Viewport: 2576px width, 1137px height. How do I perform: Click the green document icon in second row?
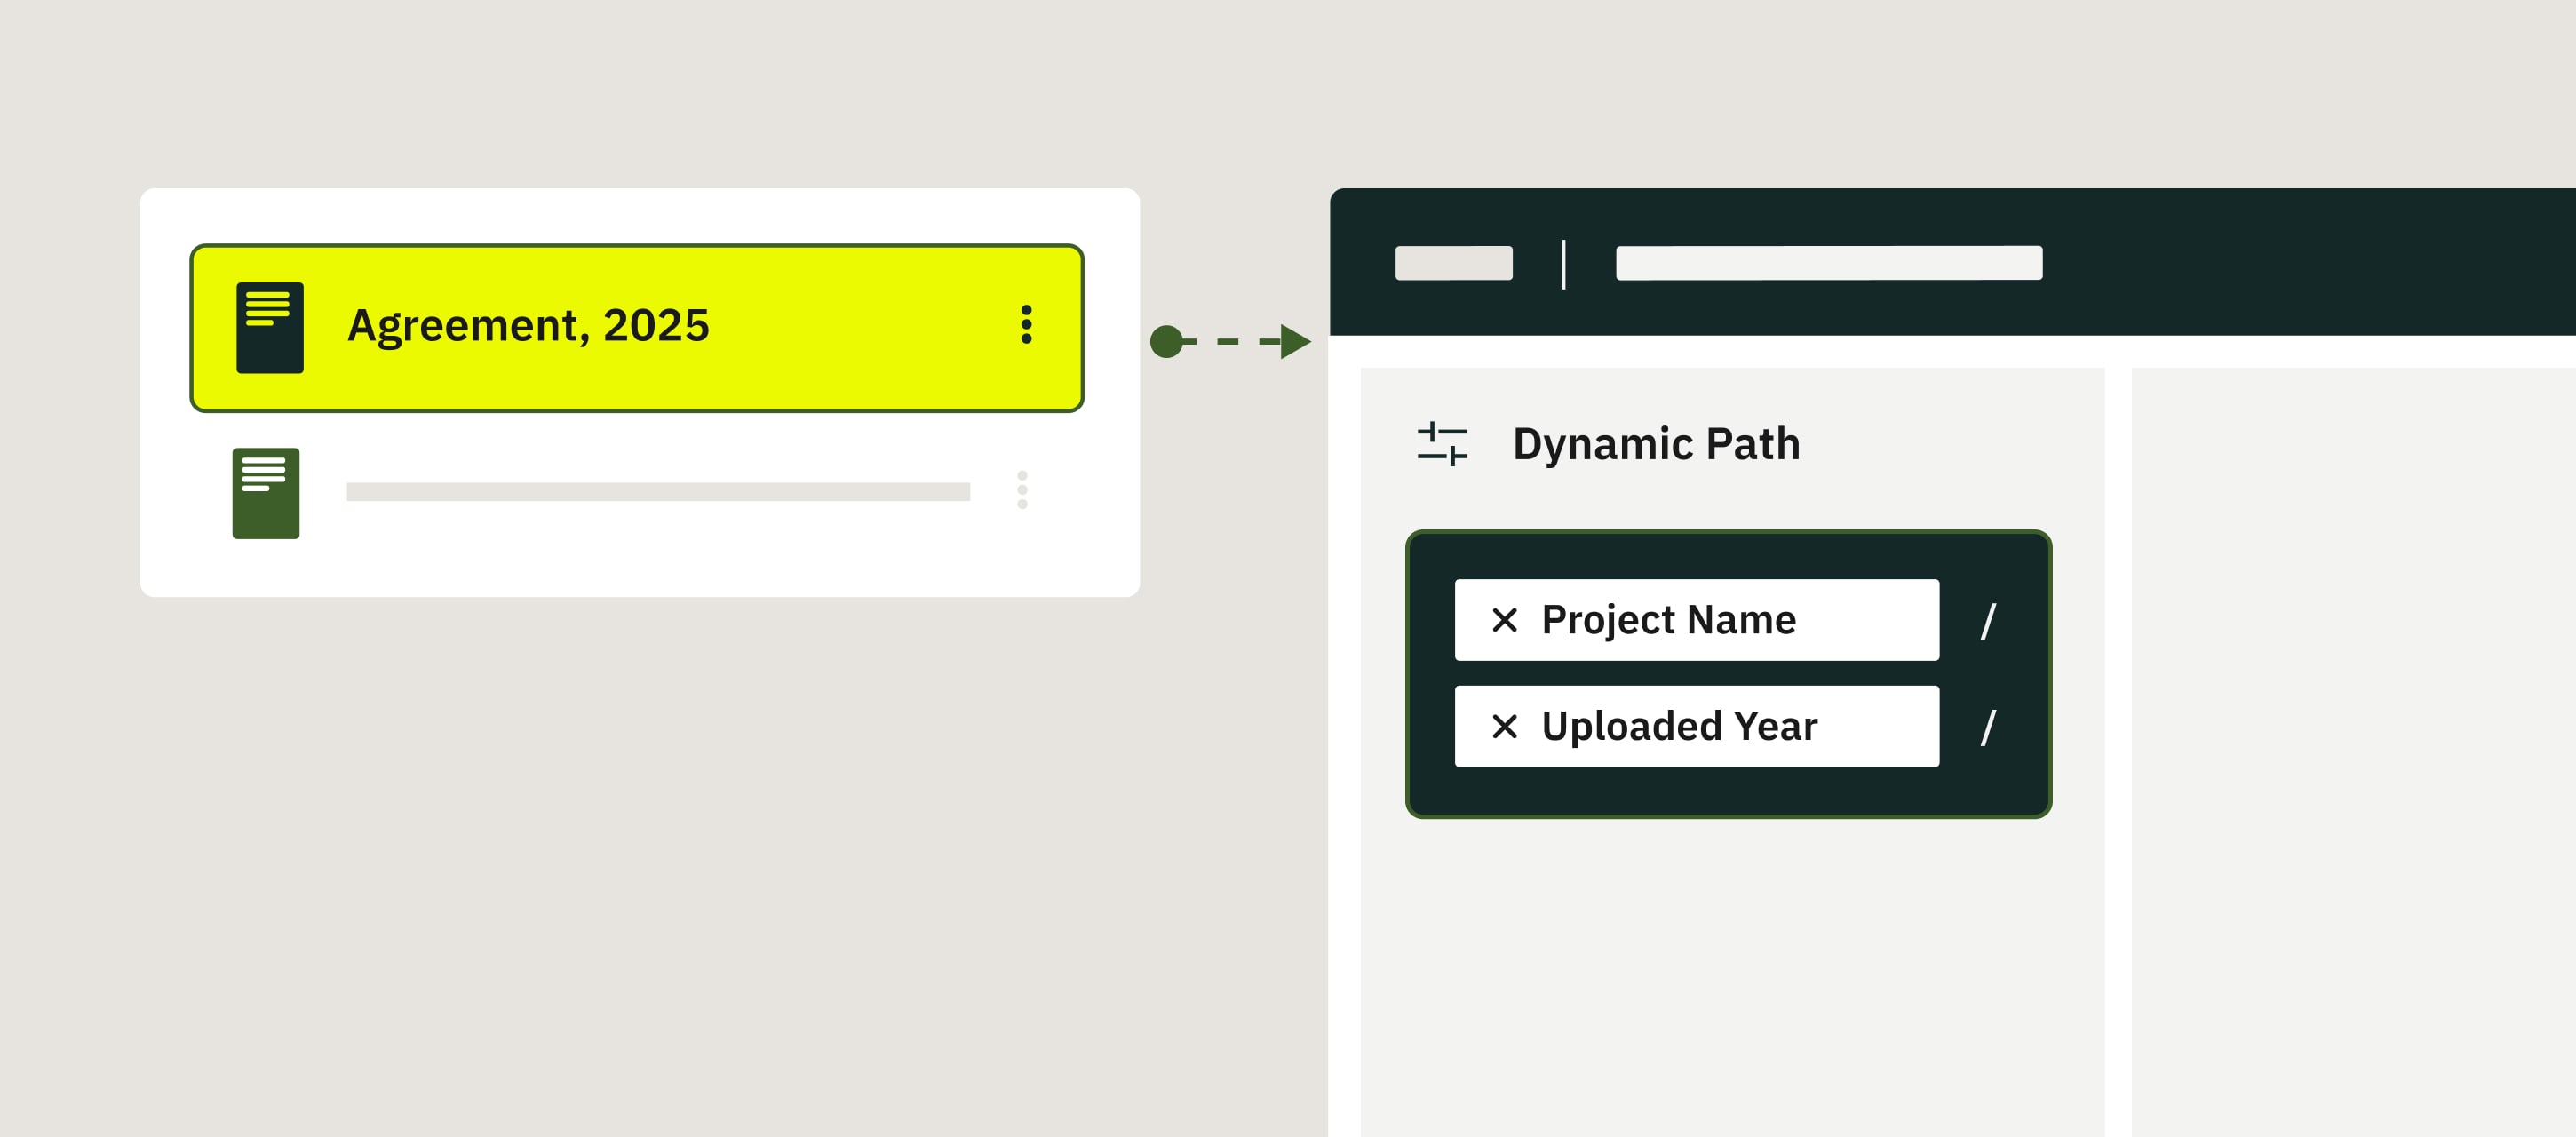(x=265, y=493)
